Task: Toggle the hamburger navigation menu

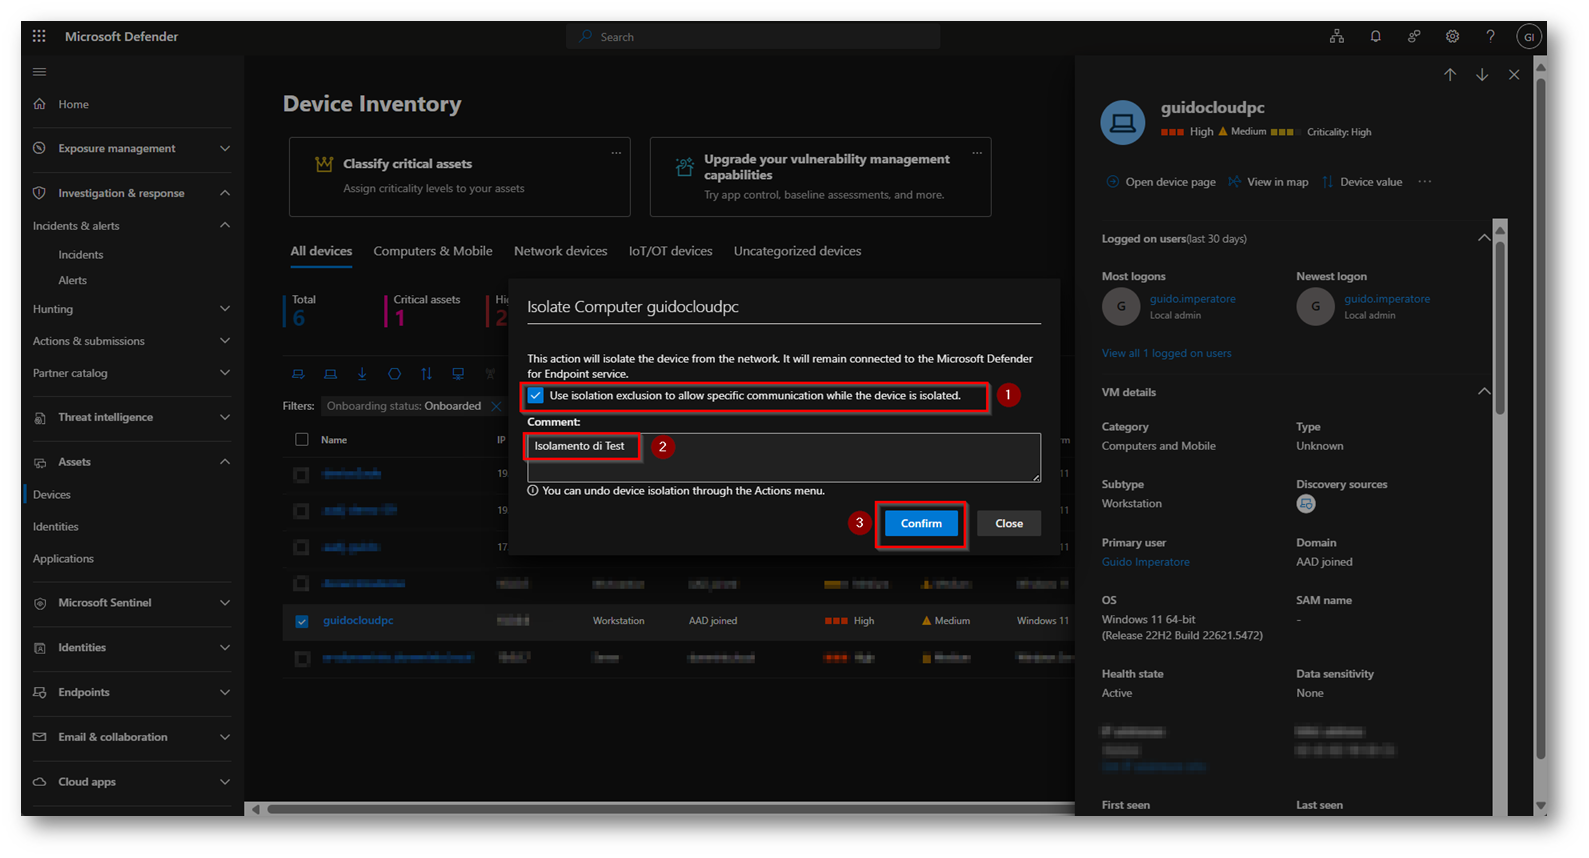Action: pos(40,72)
